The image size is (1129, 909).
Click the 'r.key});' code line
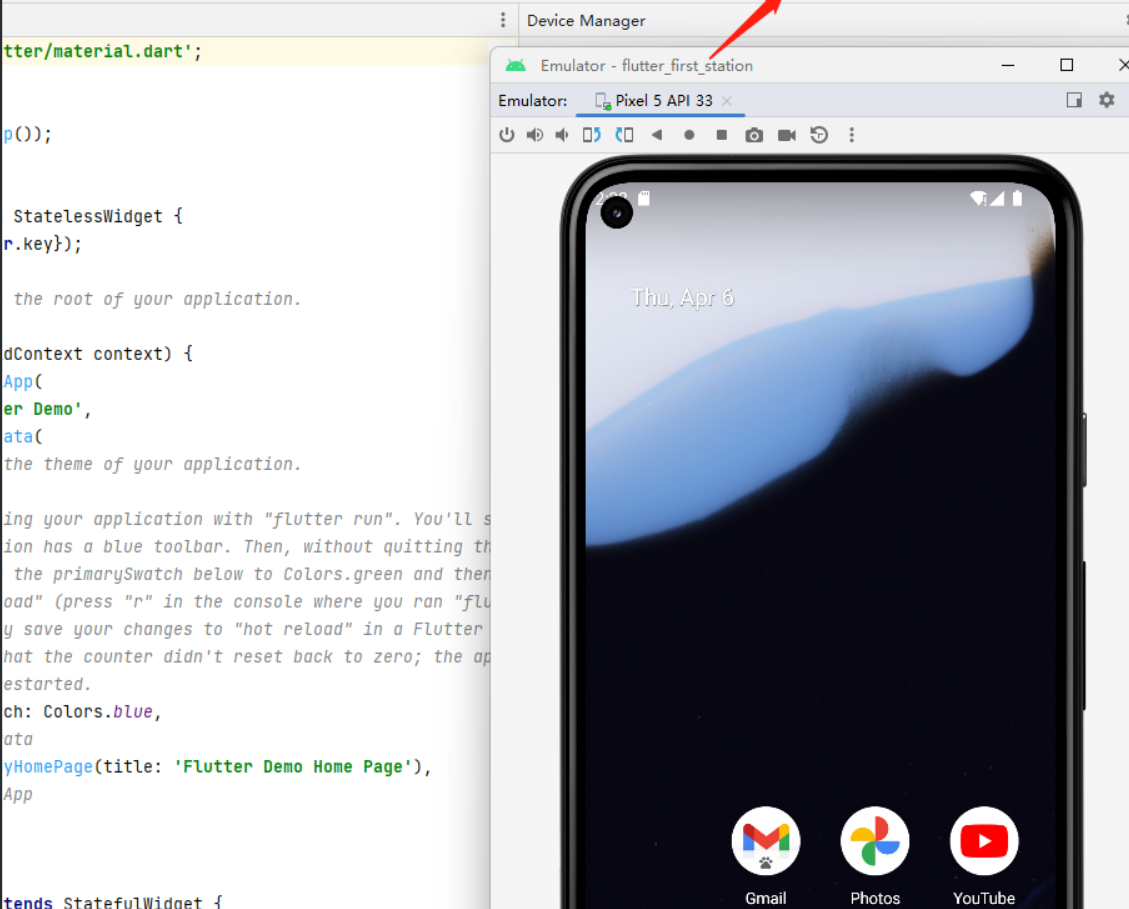[x=42, y=244]
